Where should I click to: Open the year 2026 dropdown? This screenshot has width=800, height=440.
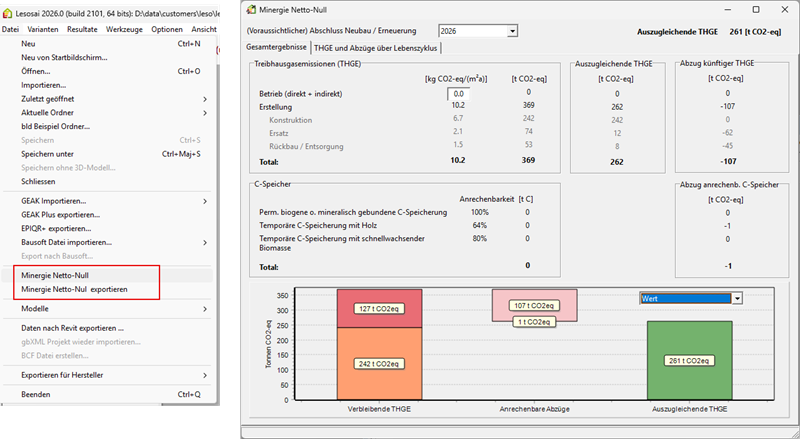512,32
